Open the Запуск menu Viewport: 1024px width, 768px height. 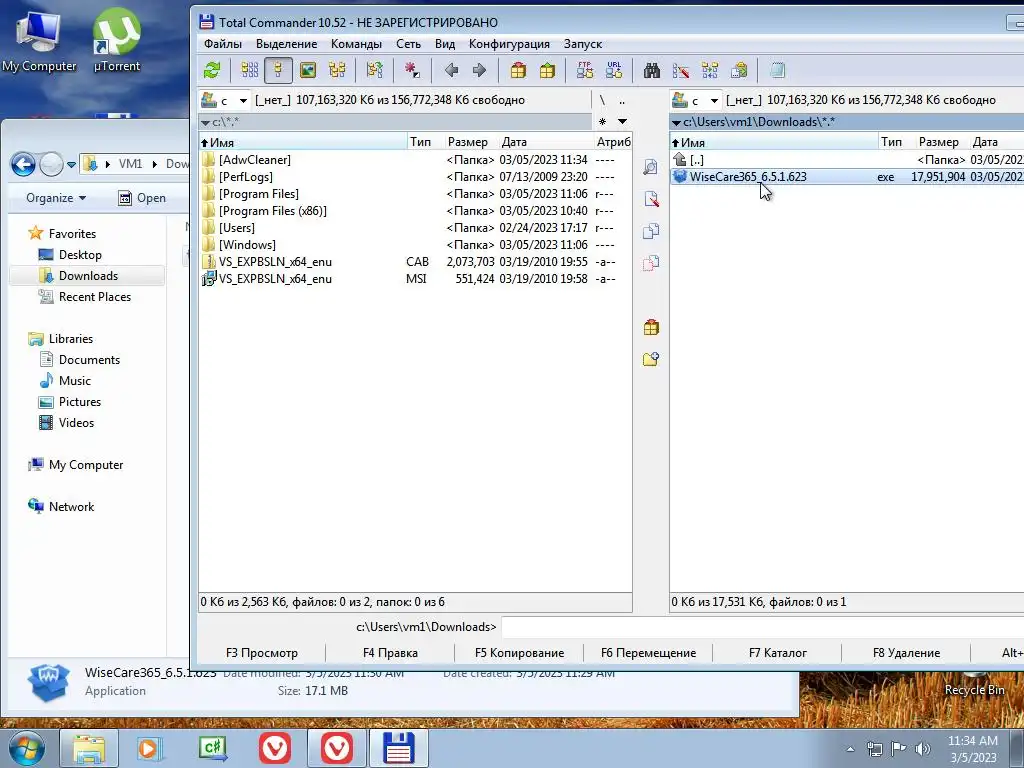583,44
